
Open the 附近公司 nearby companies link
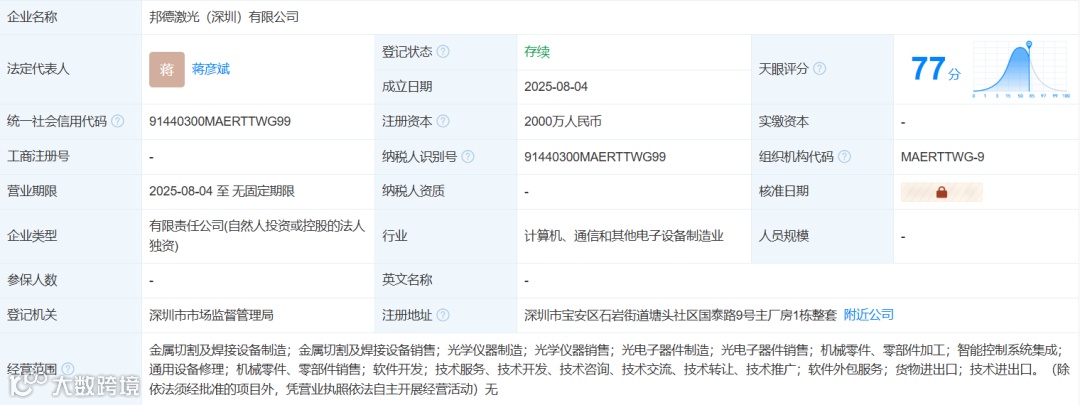(x=869, y=315)
